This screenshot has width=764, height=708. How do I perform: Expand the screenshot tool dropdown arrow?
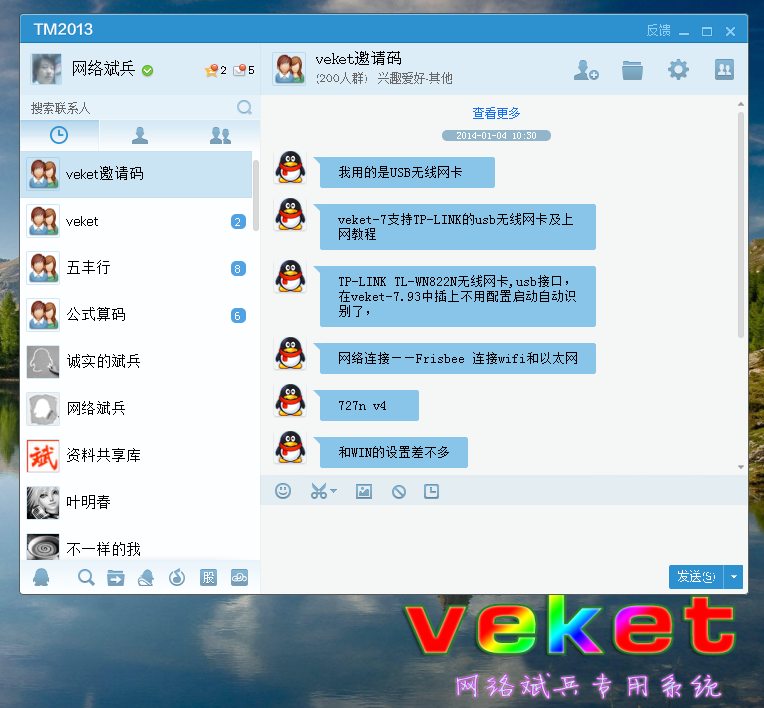[333, 491]
